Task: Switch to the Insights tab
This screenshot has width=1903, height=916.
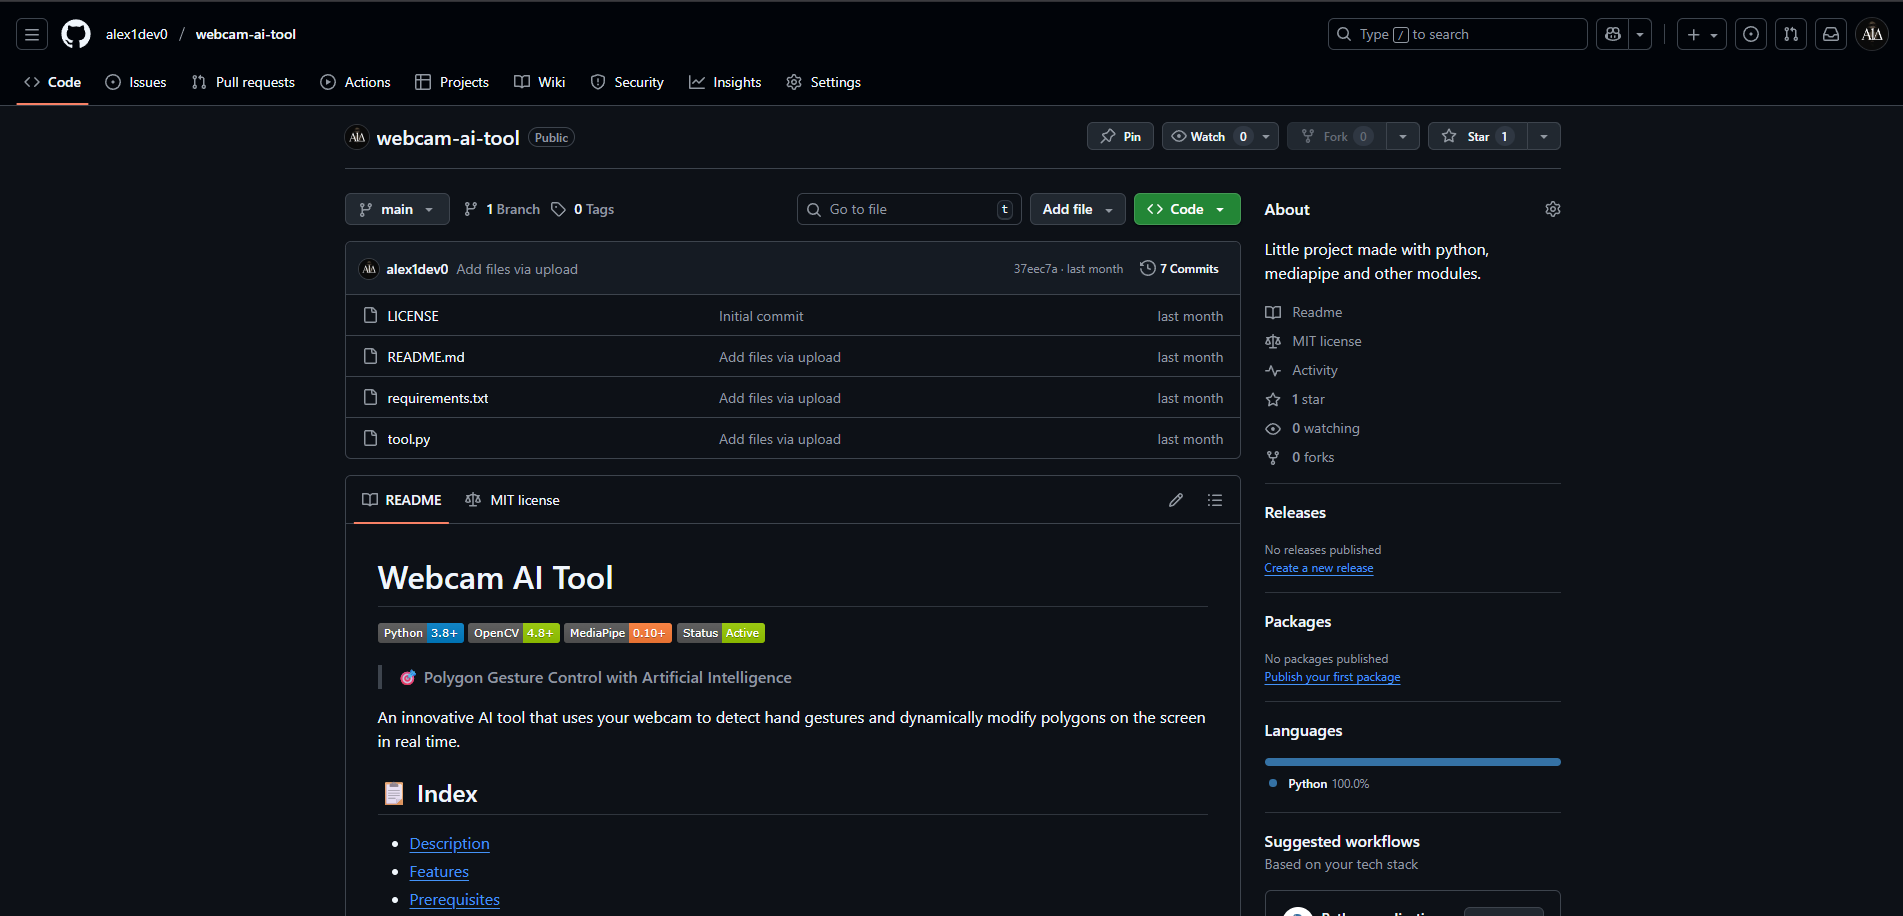Action: pyautogui.click(x=725, y=82)
